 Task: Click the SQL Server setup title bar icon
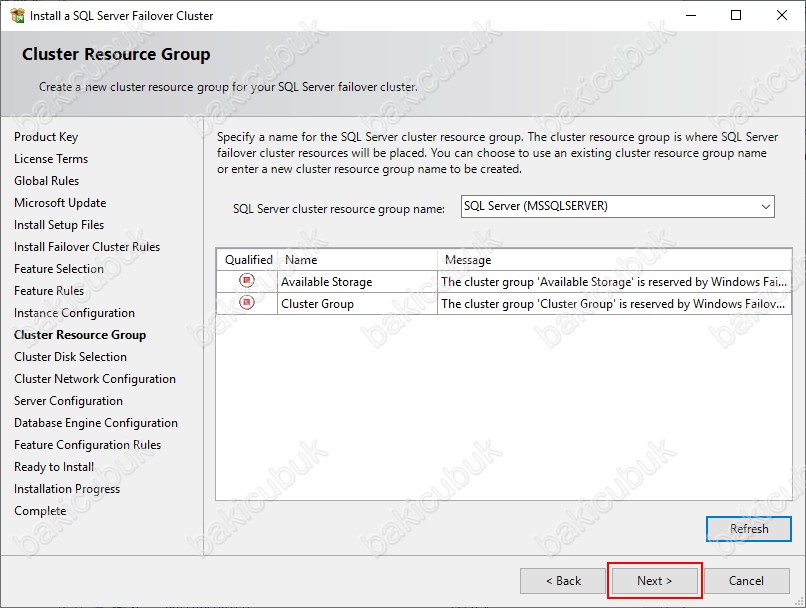point(17,15)
